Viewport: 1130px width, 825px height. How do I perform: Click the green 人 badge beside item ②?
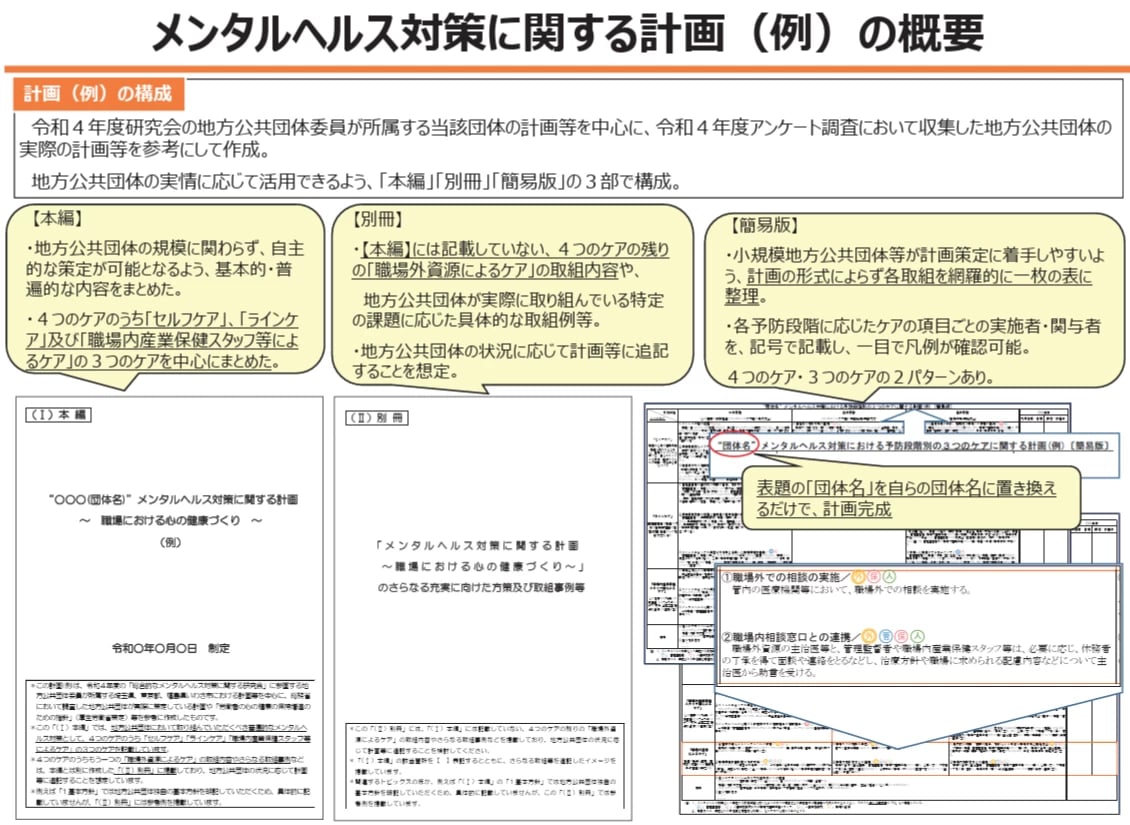click(x=916, y=635)
